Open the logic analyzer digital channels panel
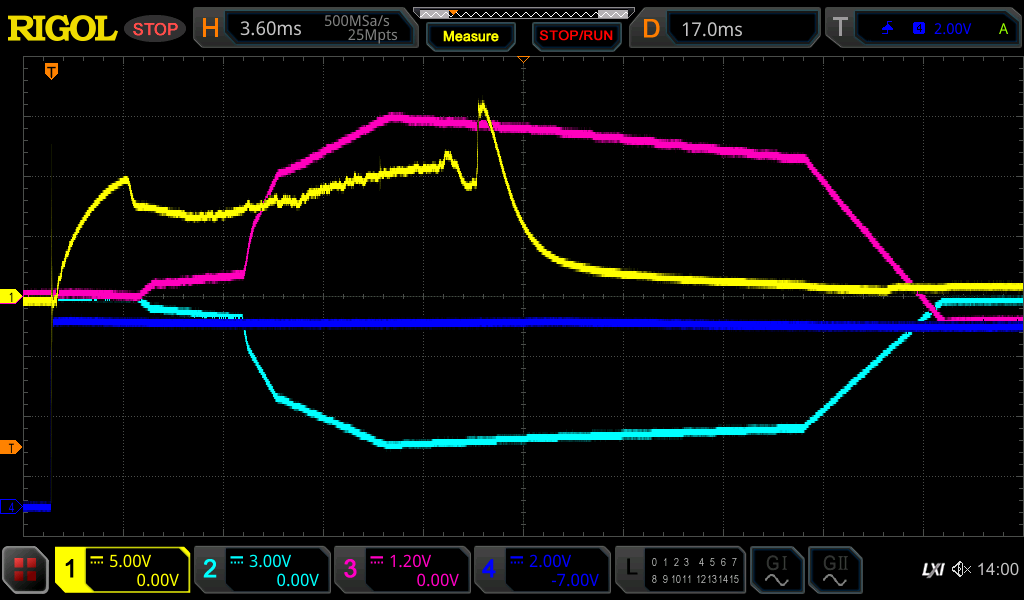This screenshot has width=1024, height=600. point(682,570)
